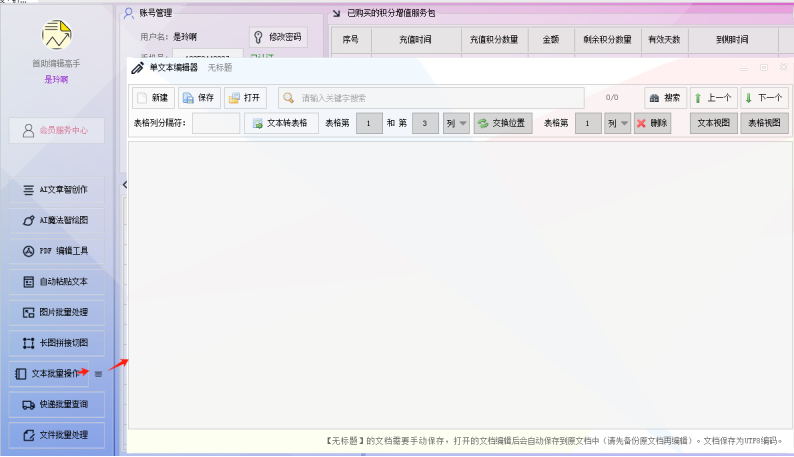Click the 保存 save button
Image resolution: width=794 pixels, height=457 pixels.
coord(199,98)
